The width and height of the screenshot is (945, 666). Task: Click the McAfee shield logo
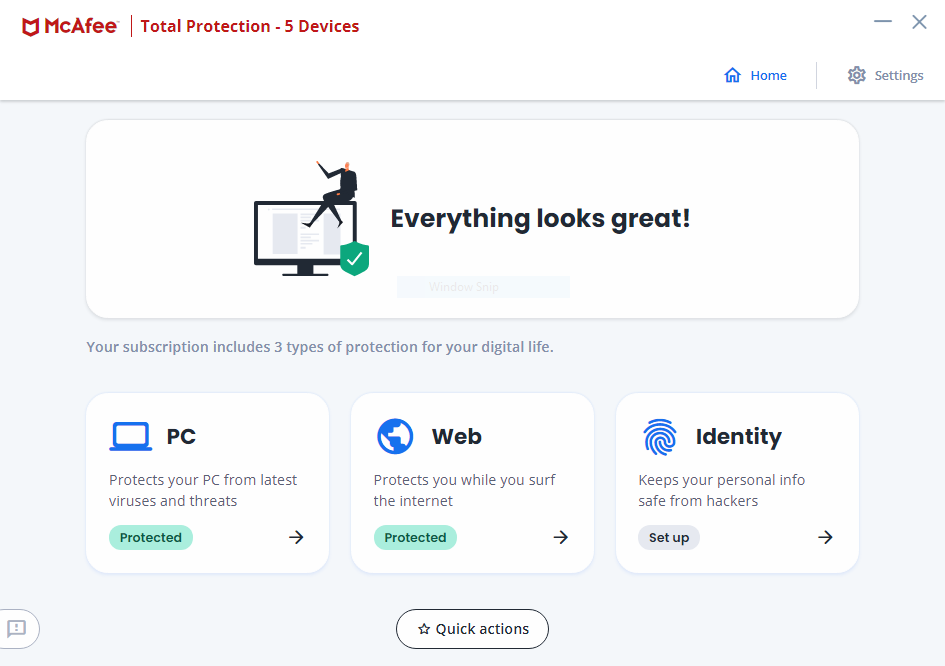31,26
